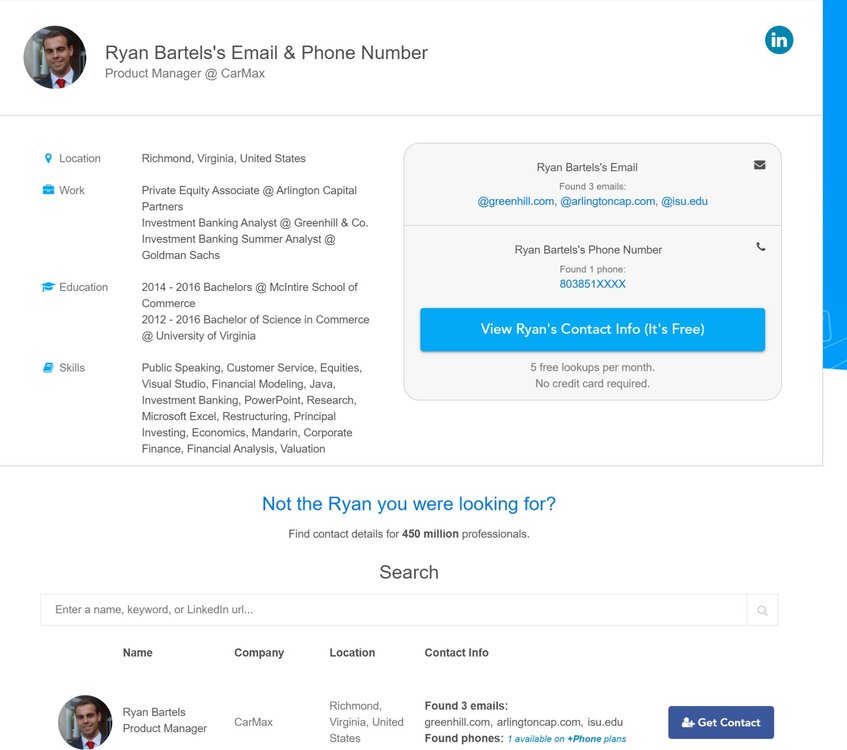Click the Education graduation cap icon
This screenshot has width=847, height=750.
(x=48, y=287)
